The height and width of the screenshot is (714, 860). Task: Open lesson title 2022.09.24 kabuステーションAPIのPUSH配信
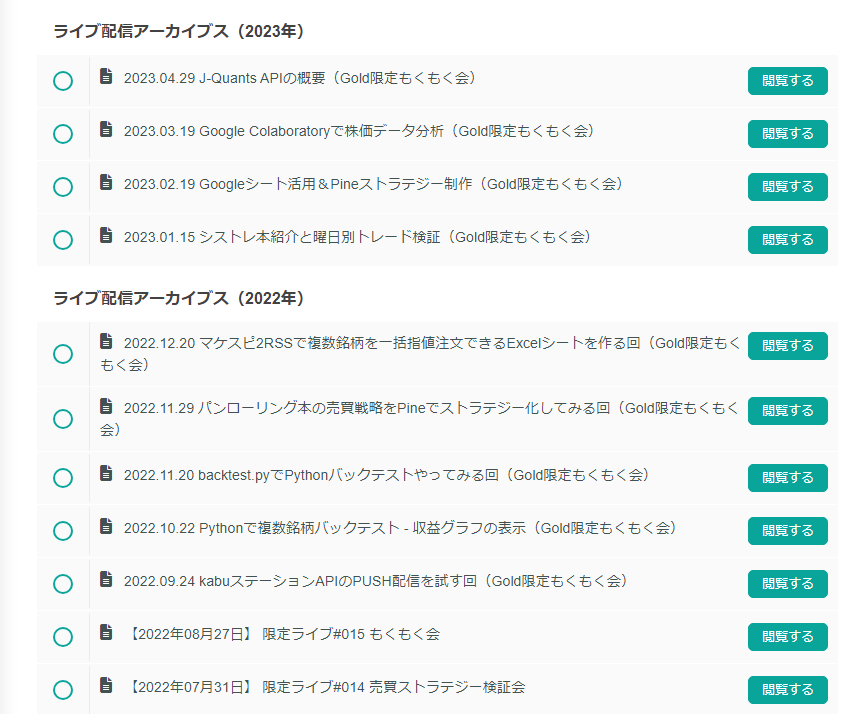coord(376,581)
